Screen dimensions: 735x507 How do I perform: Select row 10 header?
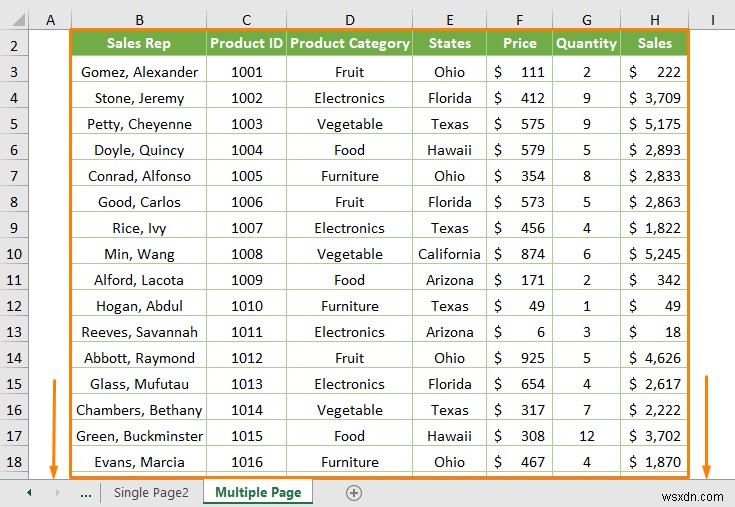pyautogui.click(x=14, y=254)
